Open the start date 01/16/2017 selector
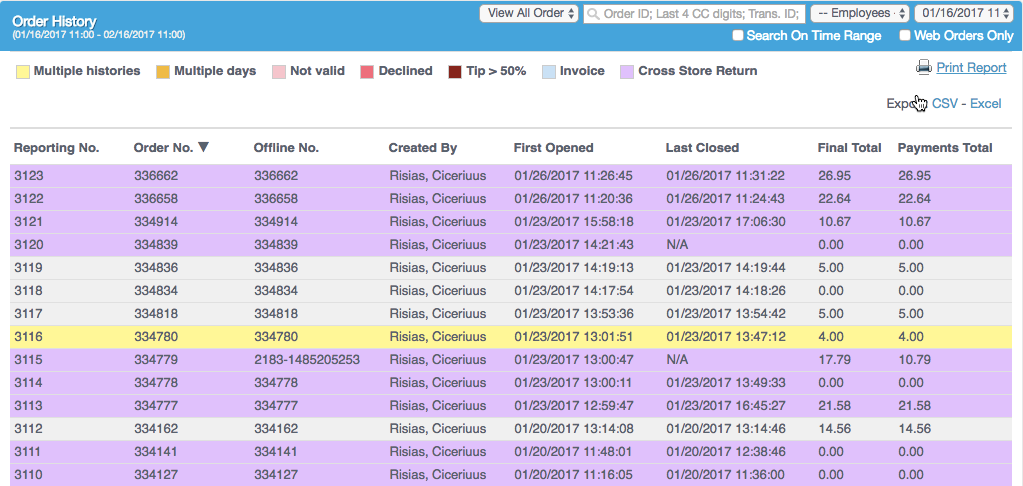1023x486 pixels. (x=964, y=13)
